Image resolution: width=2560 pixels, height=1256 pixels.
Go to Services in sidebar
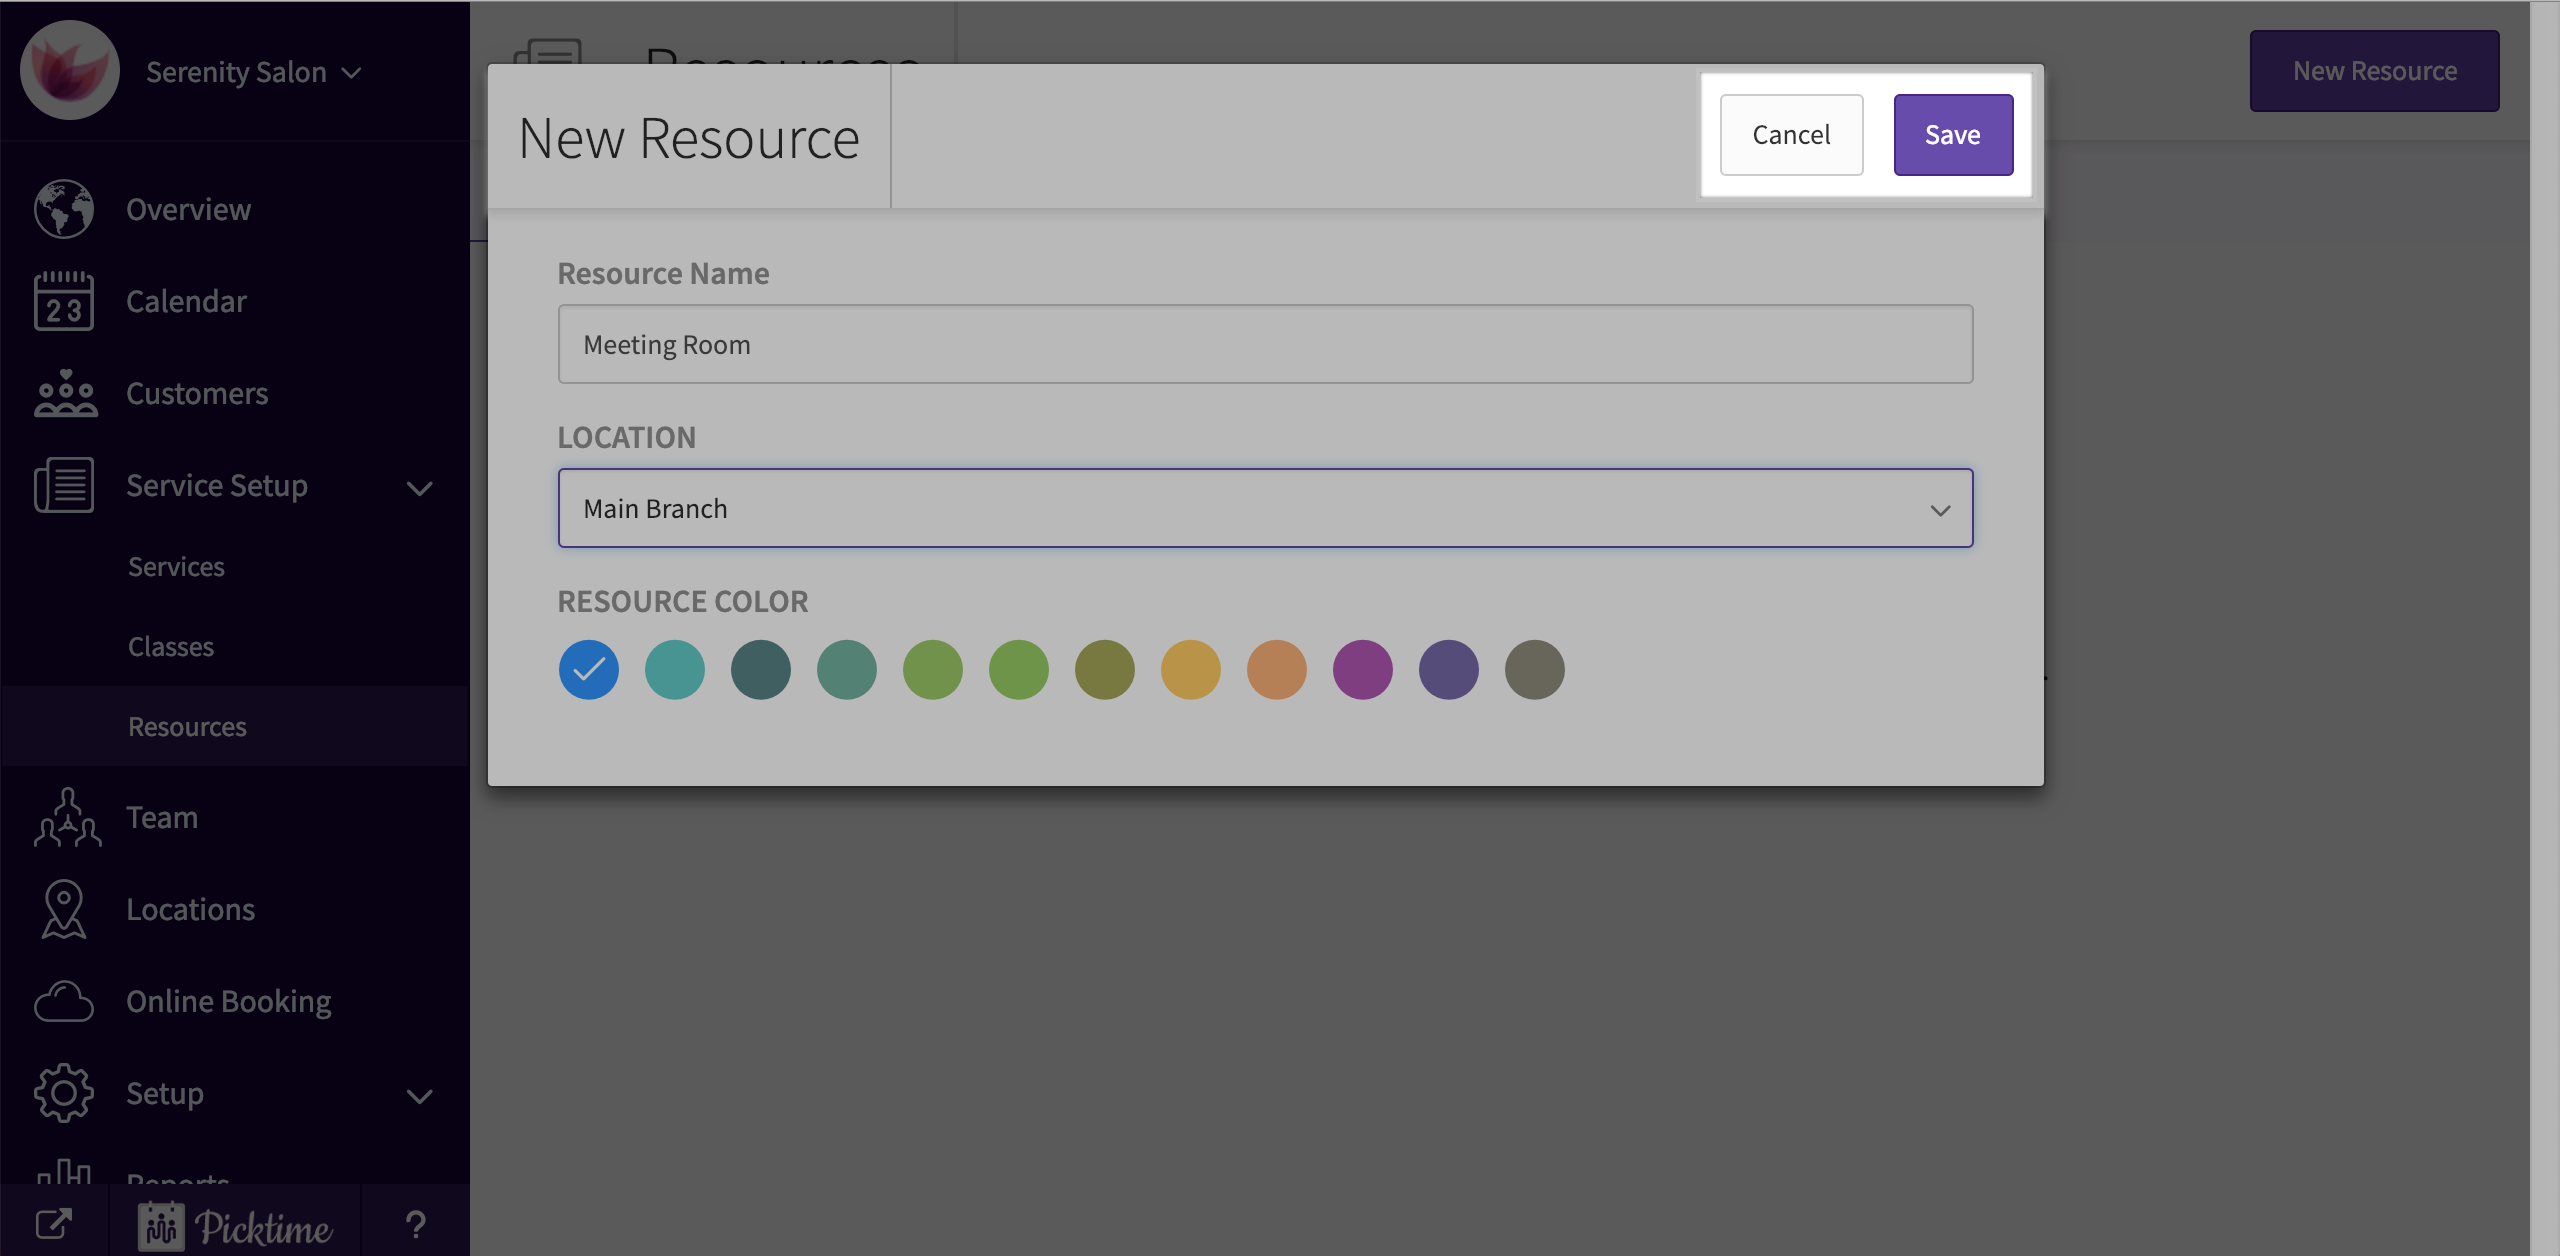176,567
